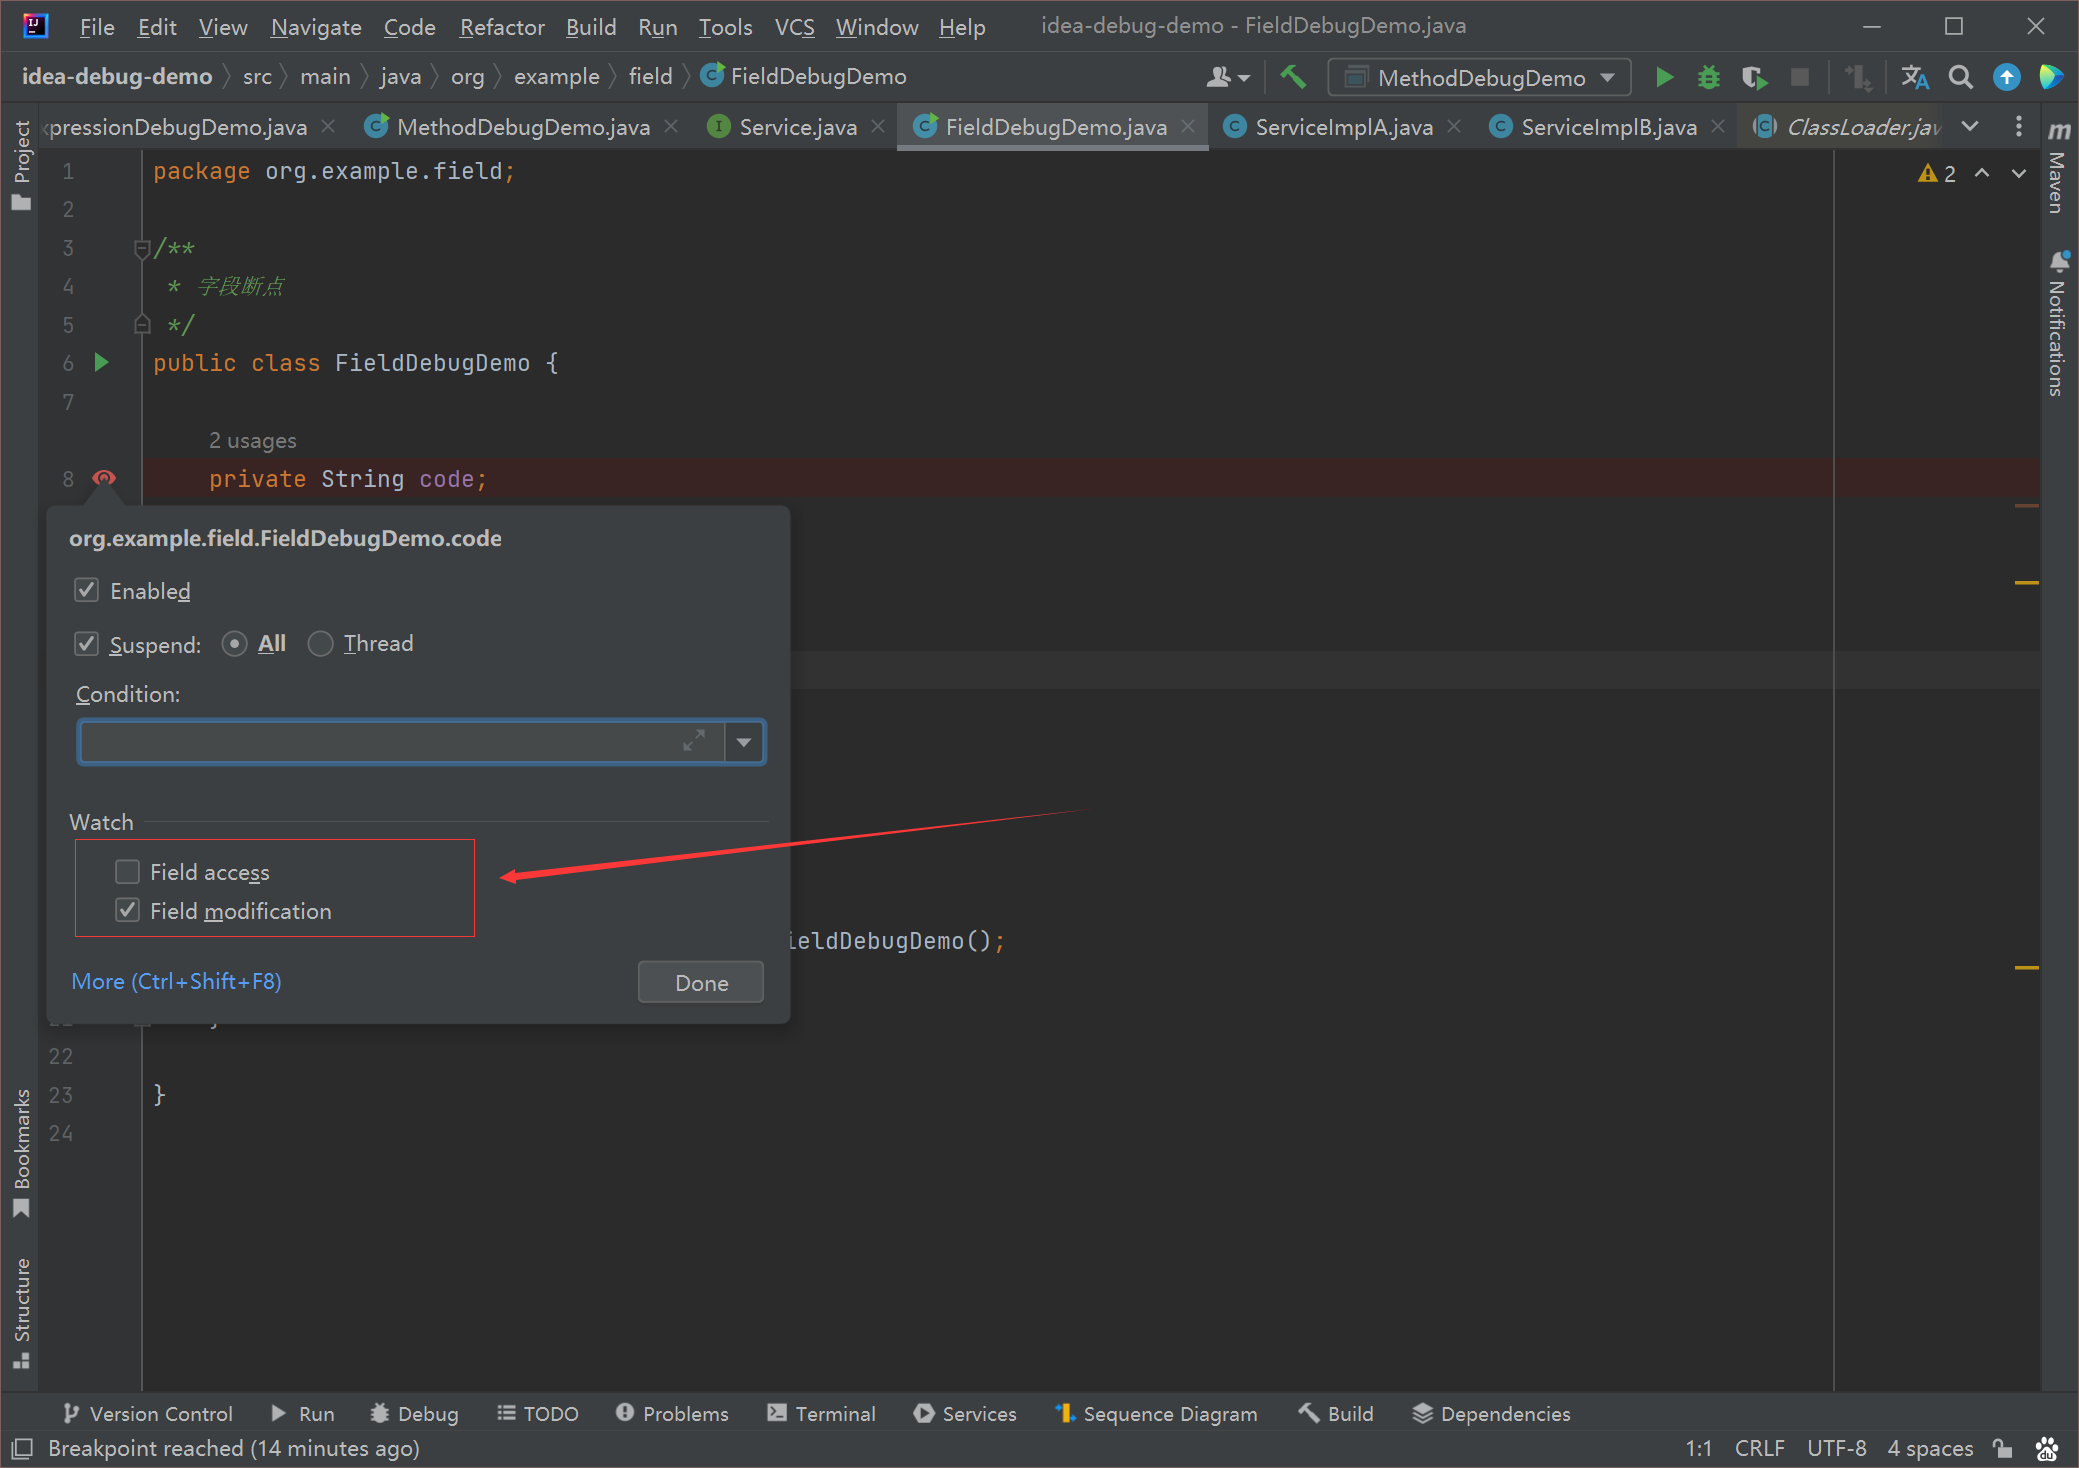This screenshot has width=2079, height=1468.
Task: Build project with the hammer icon
Action: (1293, 77)
